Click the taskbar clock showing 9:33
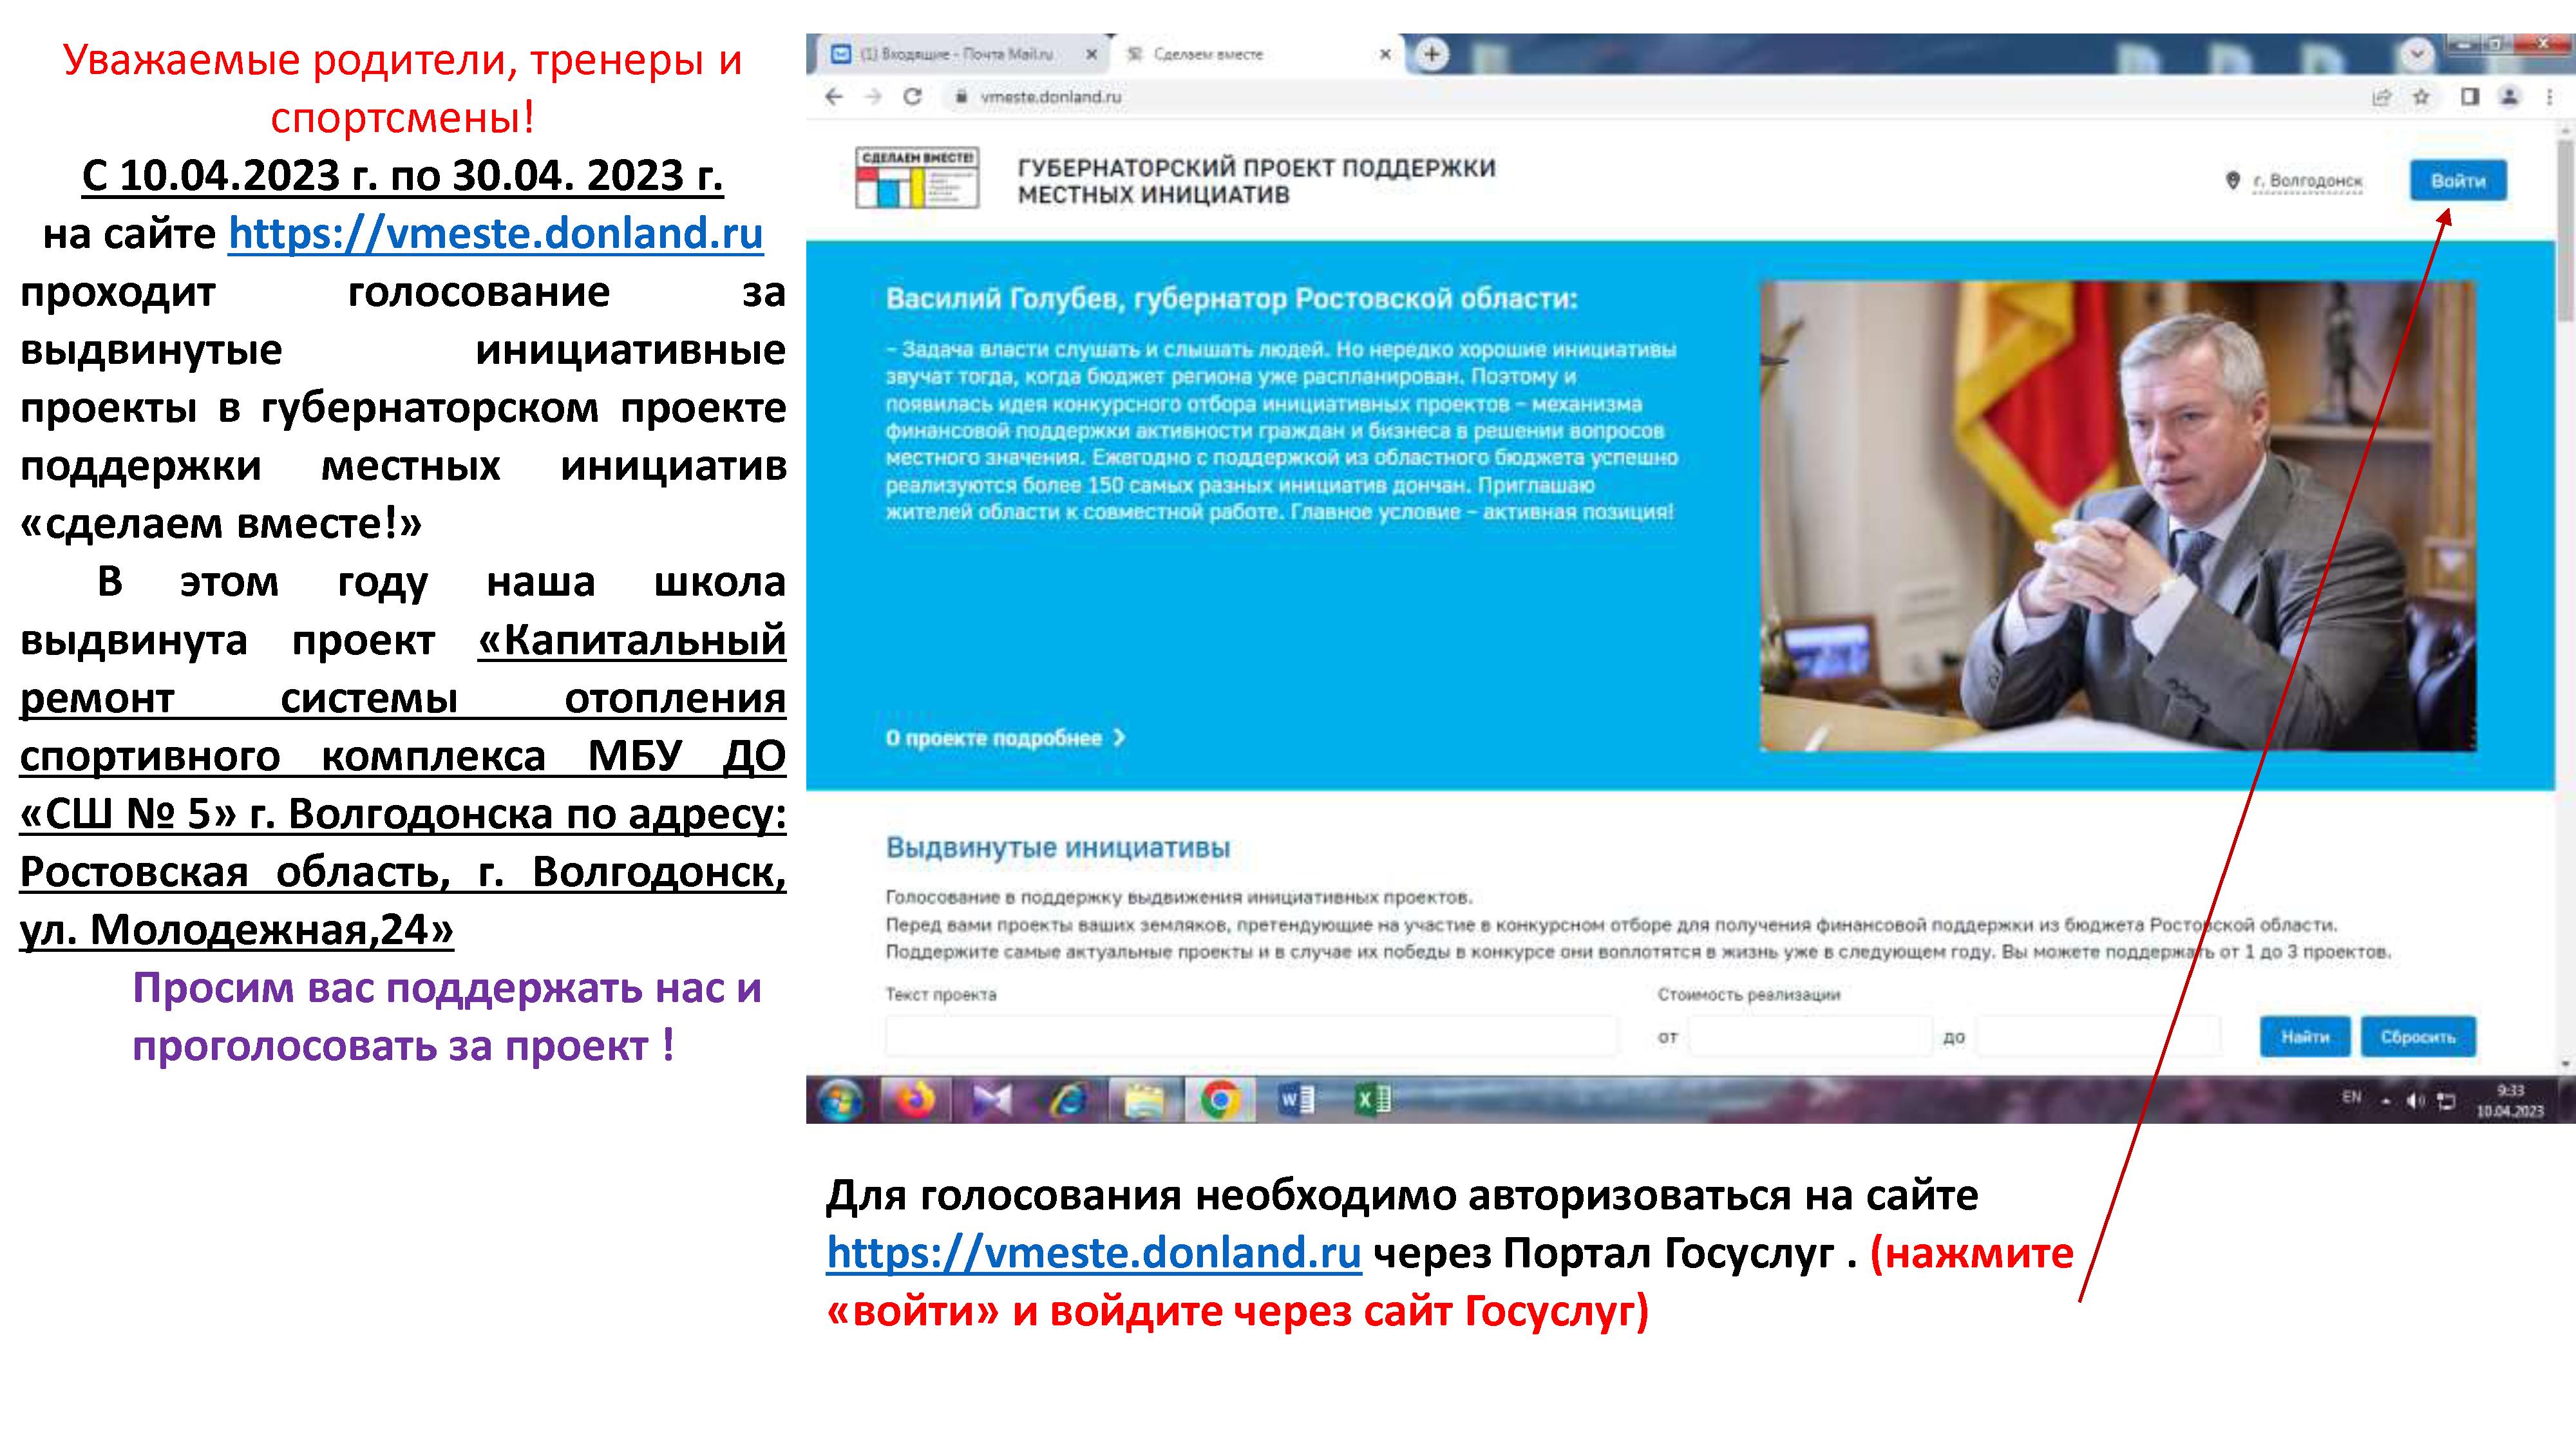2576x1449 pixels. pyautogui.click(x=2510, y=1101)
